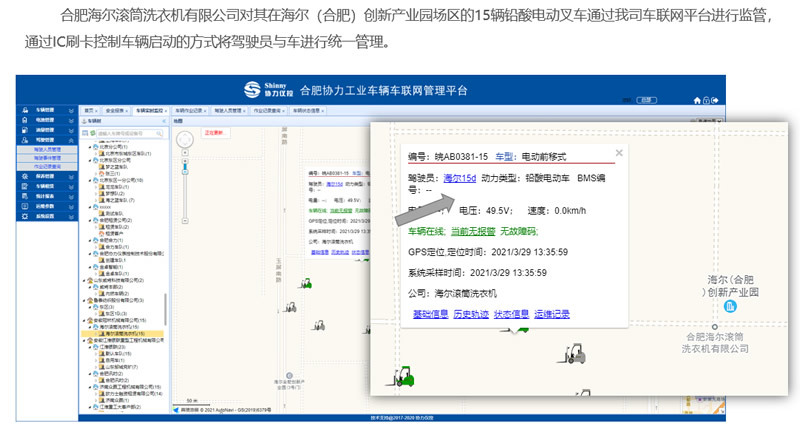Click the 车辆管理 sidebar icon
This screenshot has width=800, height=438.
point(25,110)
